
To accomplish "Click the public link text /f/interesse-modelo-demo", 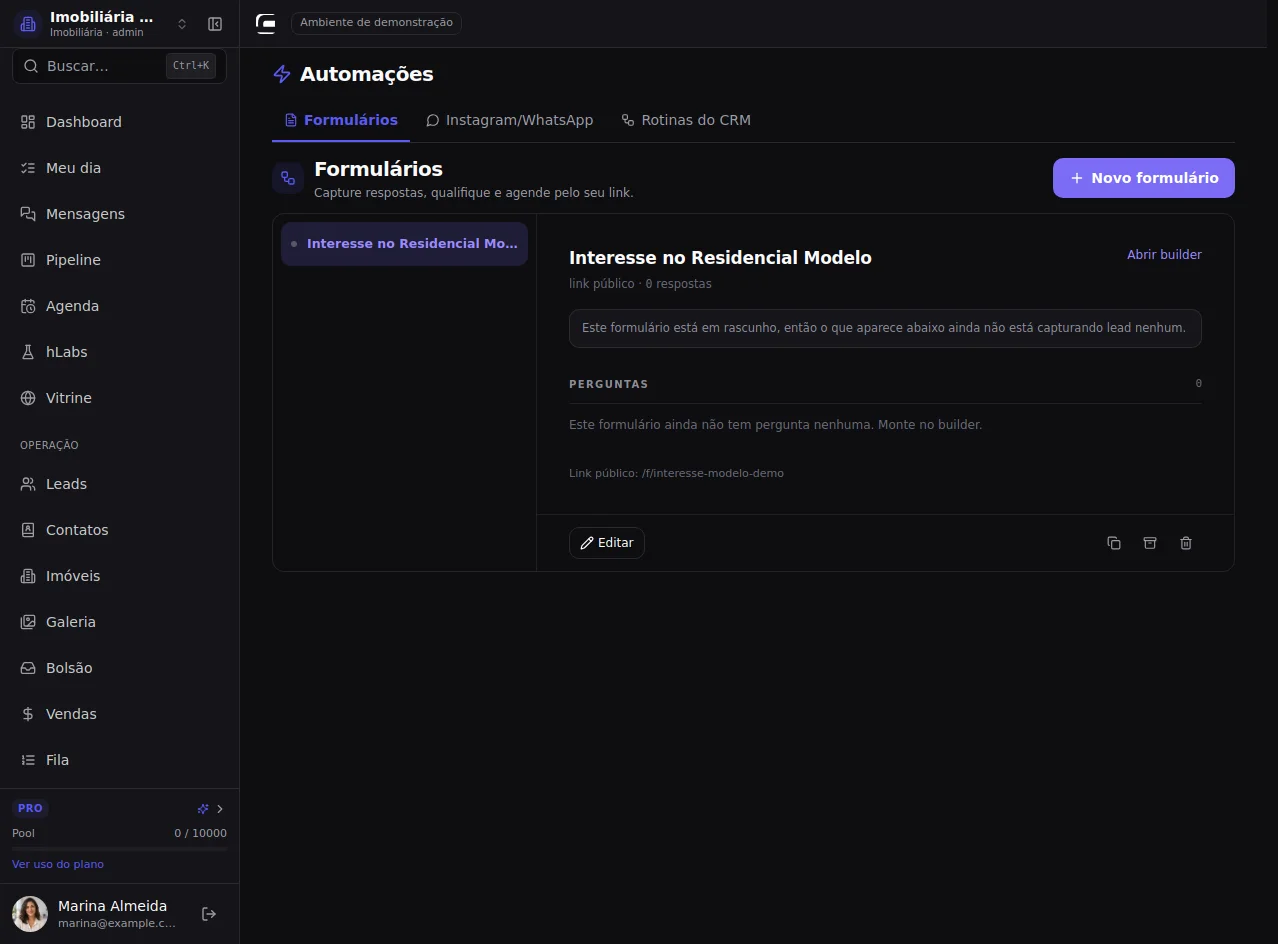I will point(713,473).
